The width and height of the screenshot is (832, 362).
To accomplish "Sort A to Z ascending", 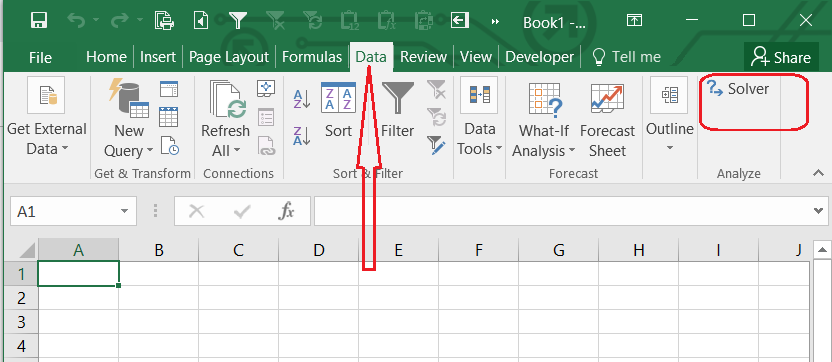I will (302, 99).
